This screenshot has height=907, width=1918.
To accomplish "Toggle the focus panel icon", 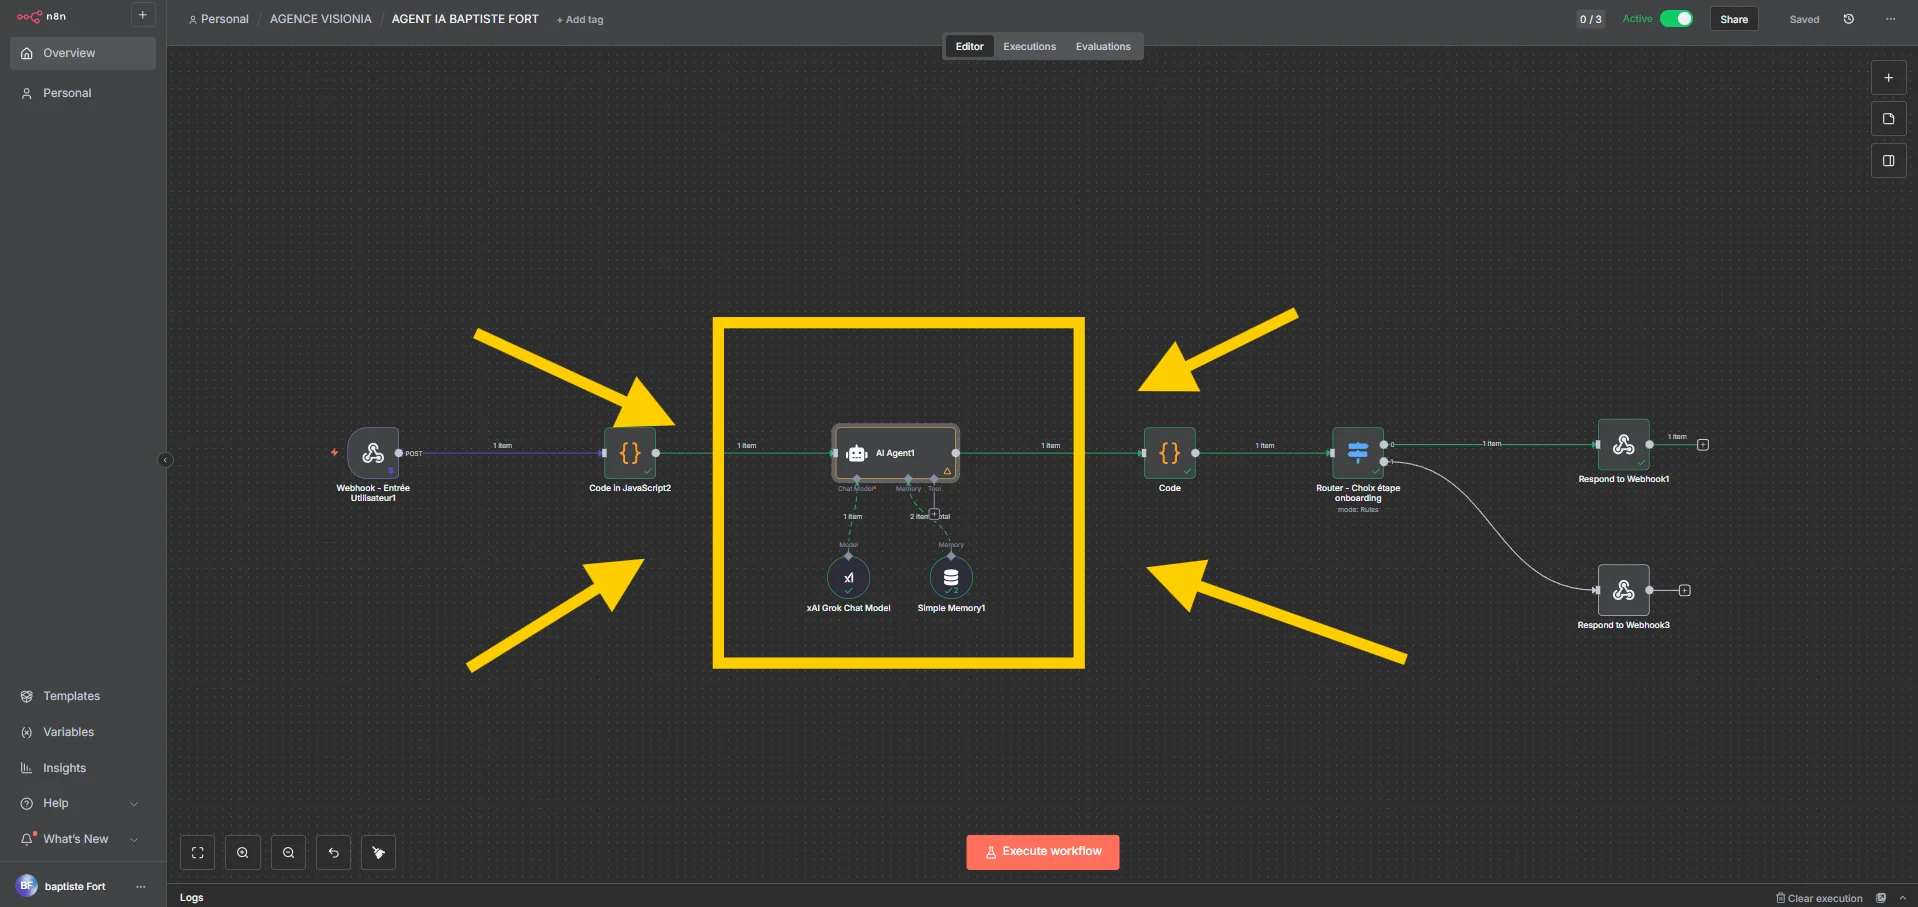I will click(1888, 160).
